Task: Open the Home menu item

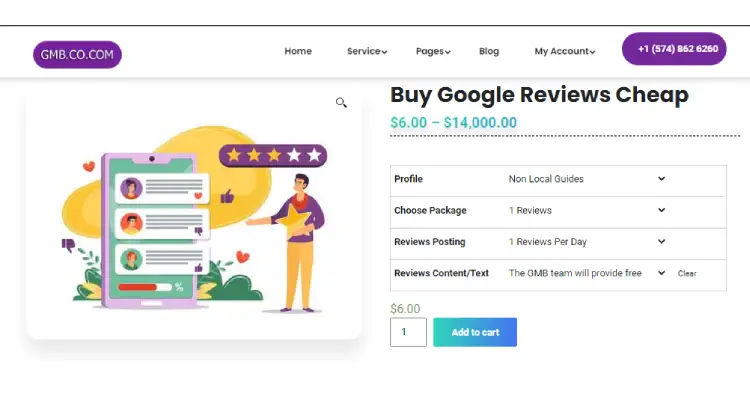Action: point(298,51)
